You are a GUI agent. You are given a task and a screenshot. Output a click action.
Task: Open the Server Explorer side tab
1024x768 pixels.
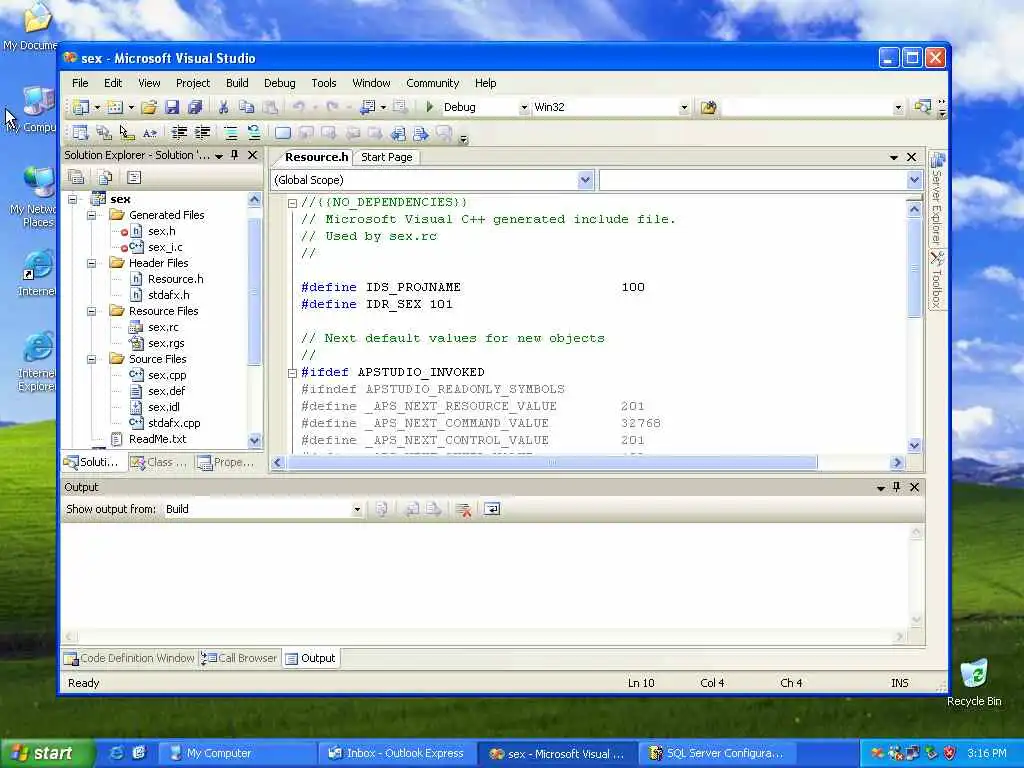[937, 199]
